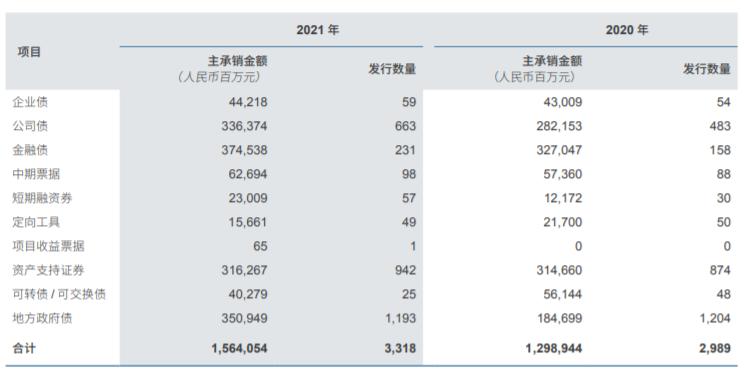Select the 2020 金融债 count 158

click(x=719, y=150)
